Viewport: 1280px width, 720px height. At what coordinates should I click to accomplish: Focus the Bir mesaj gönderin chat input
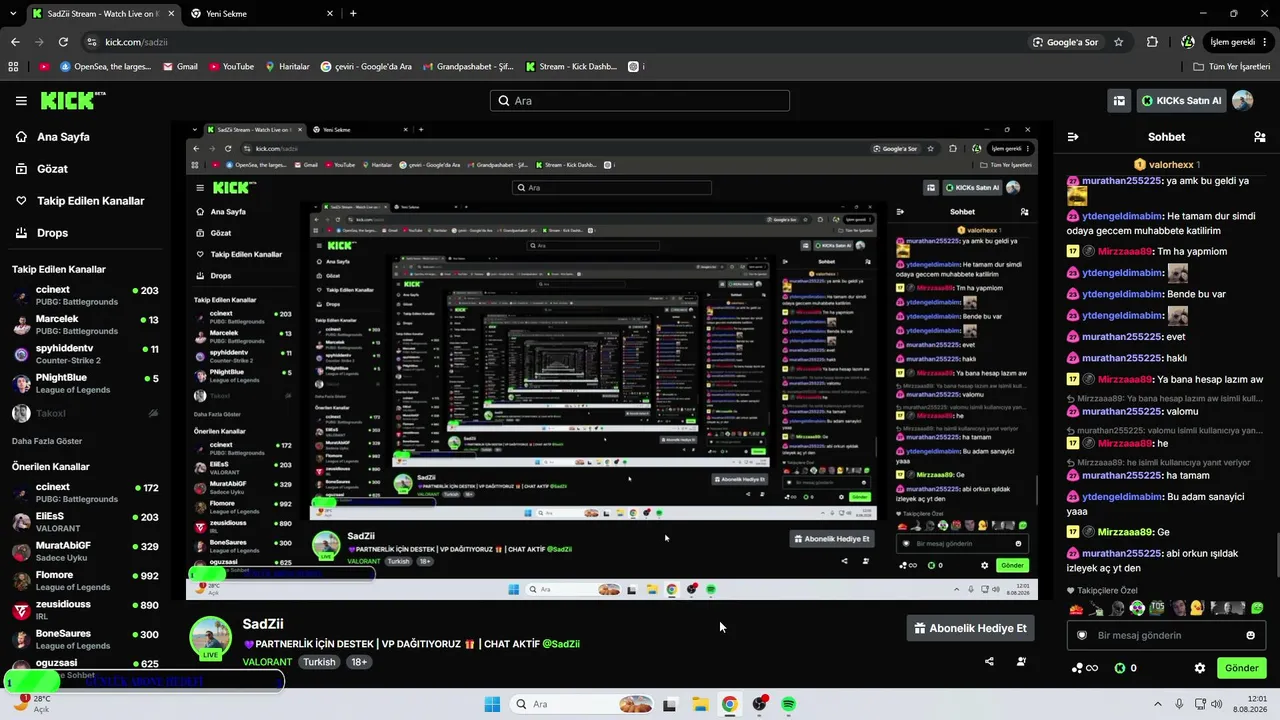coord(1166,635)
